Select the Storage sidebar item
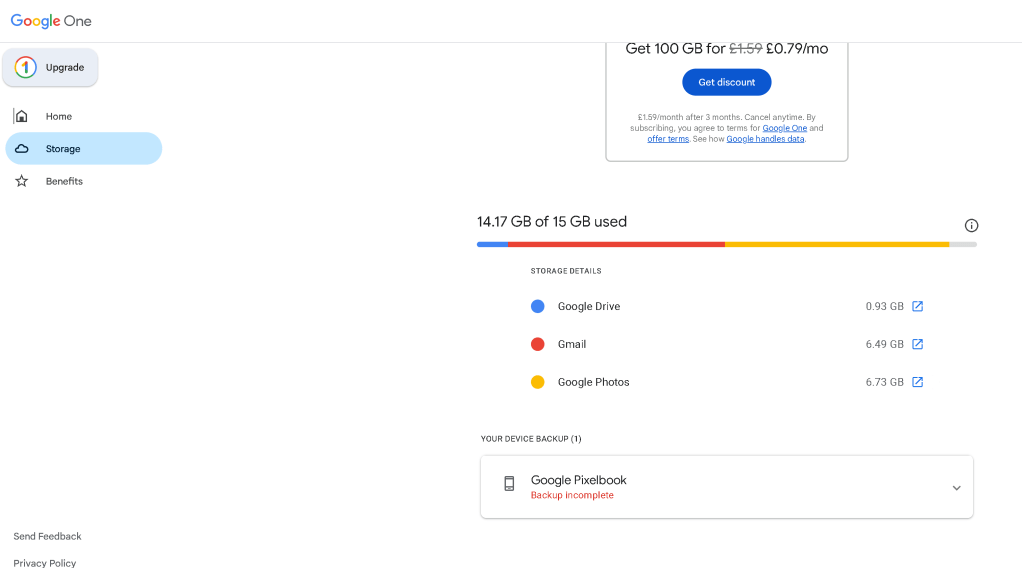This screenshot has width=1022, height=568. point(83,149)
